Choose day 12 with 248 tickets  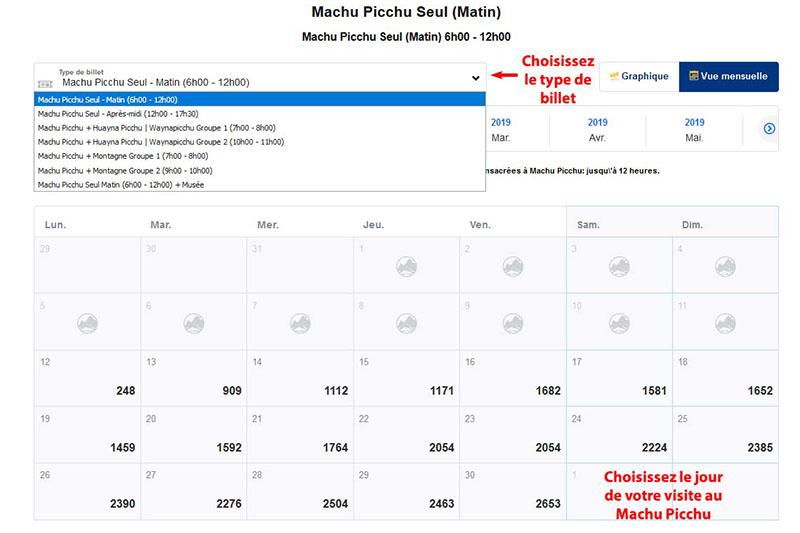click(x=87, y=378)
